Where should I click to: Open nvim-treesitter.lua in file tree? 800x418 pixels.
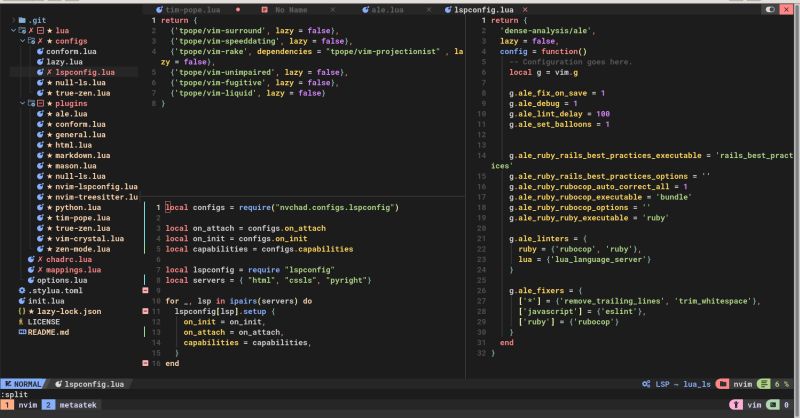(96, 197)
